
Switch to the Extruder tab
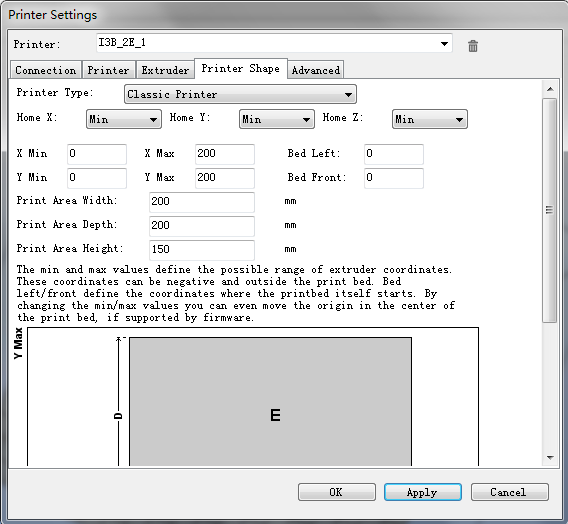(x=165, y=70)
